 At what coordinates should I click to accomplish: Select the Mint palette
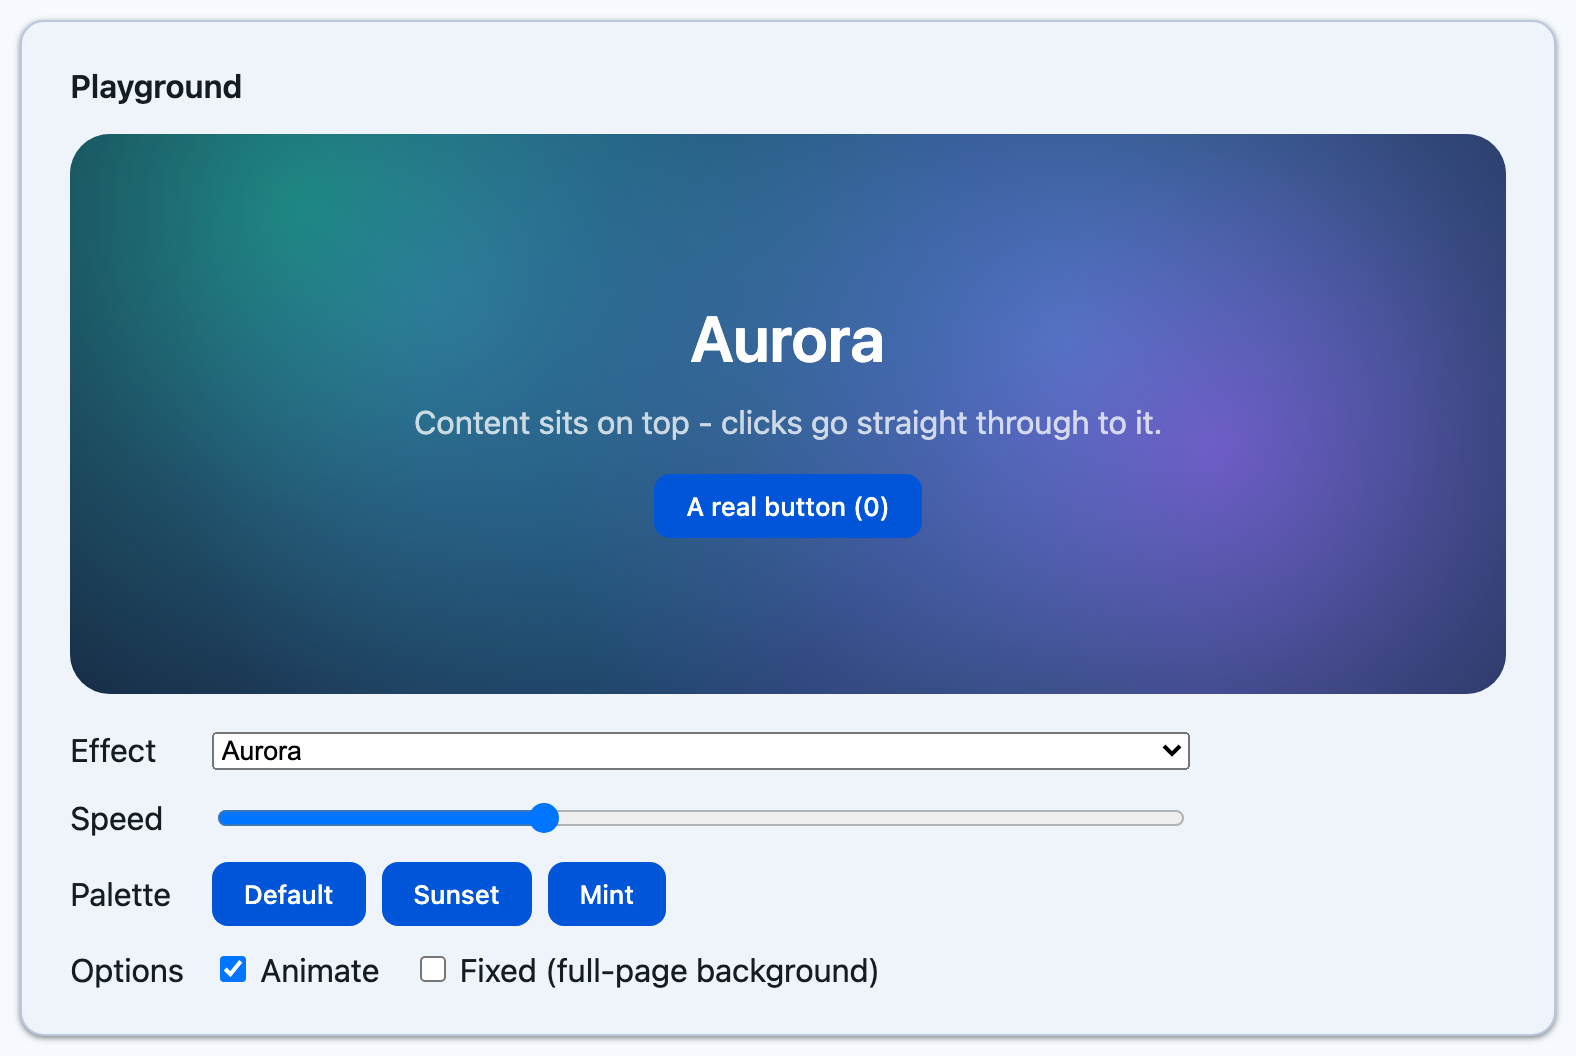pyautogui.click(x=607, y=894)
